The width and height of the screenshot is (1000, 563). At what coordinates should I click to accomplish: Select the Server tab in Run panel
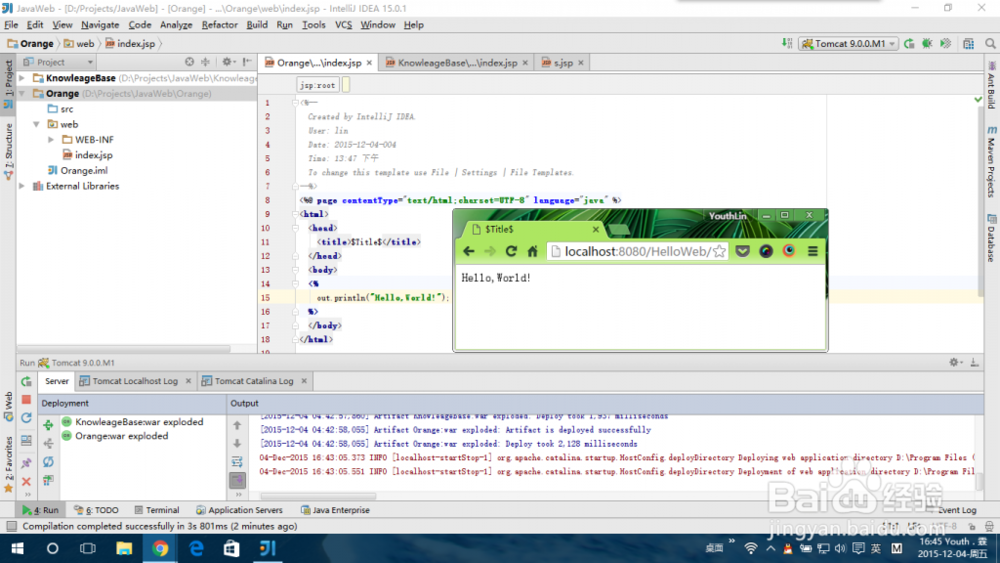56,381
